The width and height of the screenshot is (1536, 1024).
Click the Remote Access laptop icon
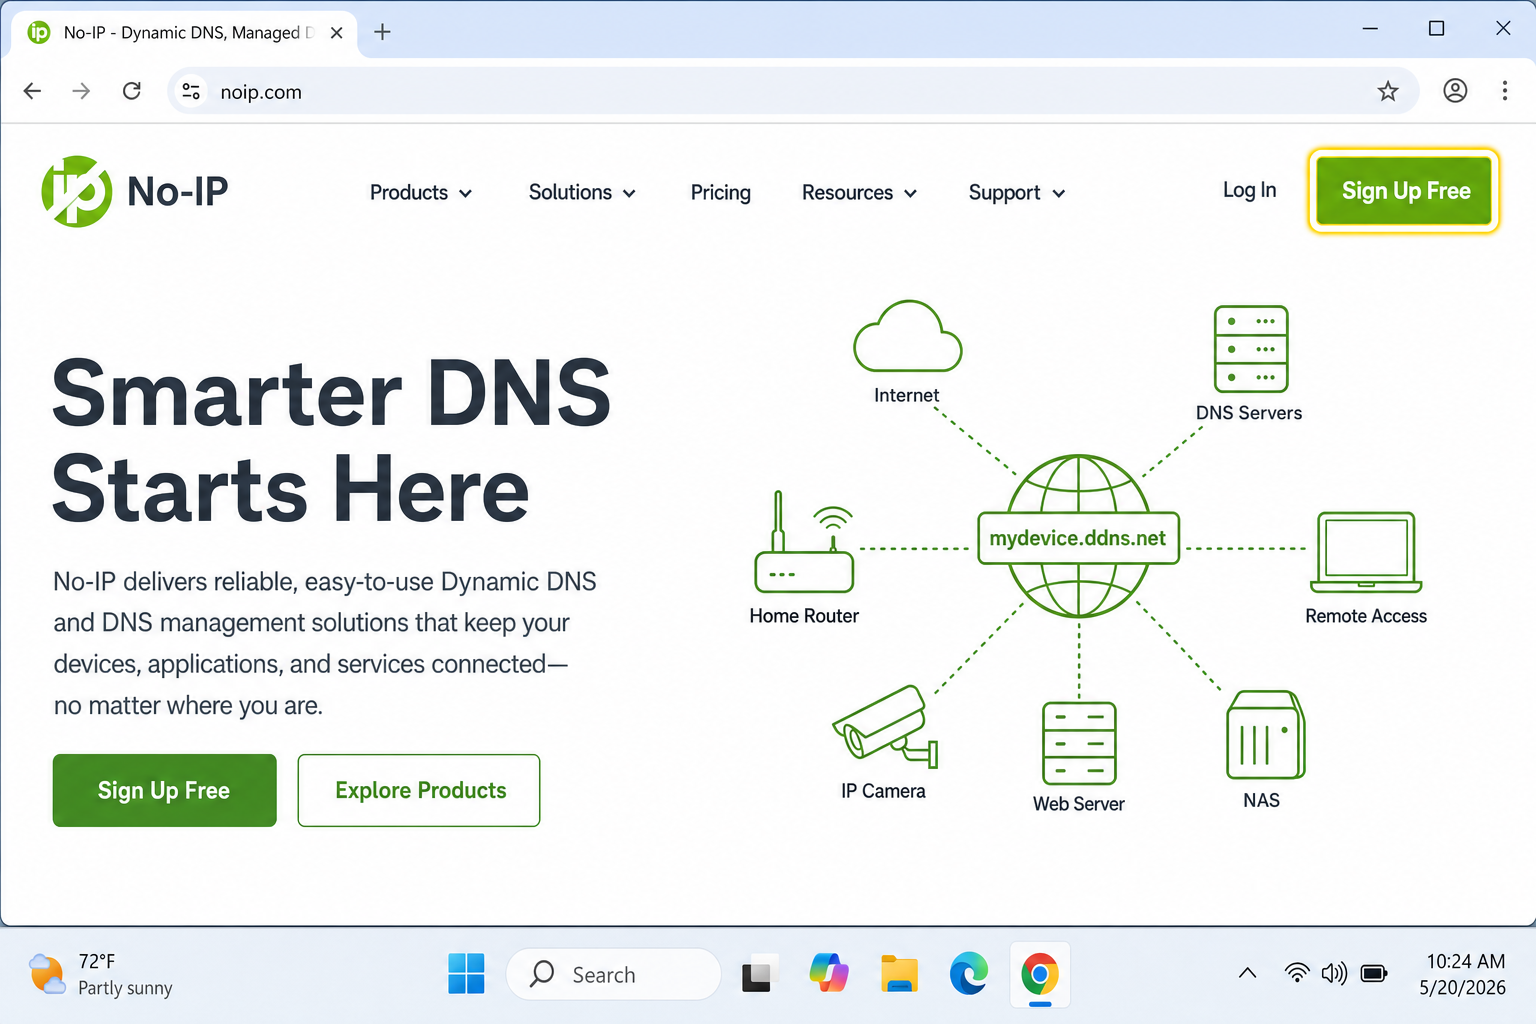pos(1366,552)
